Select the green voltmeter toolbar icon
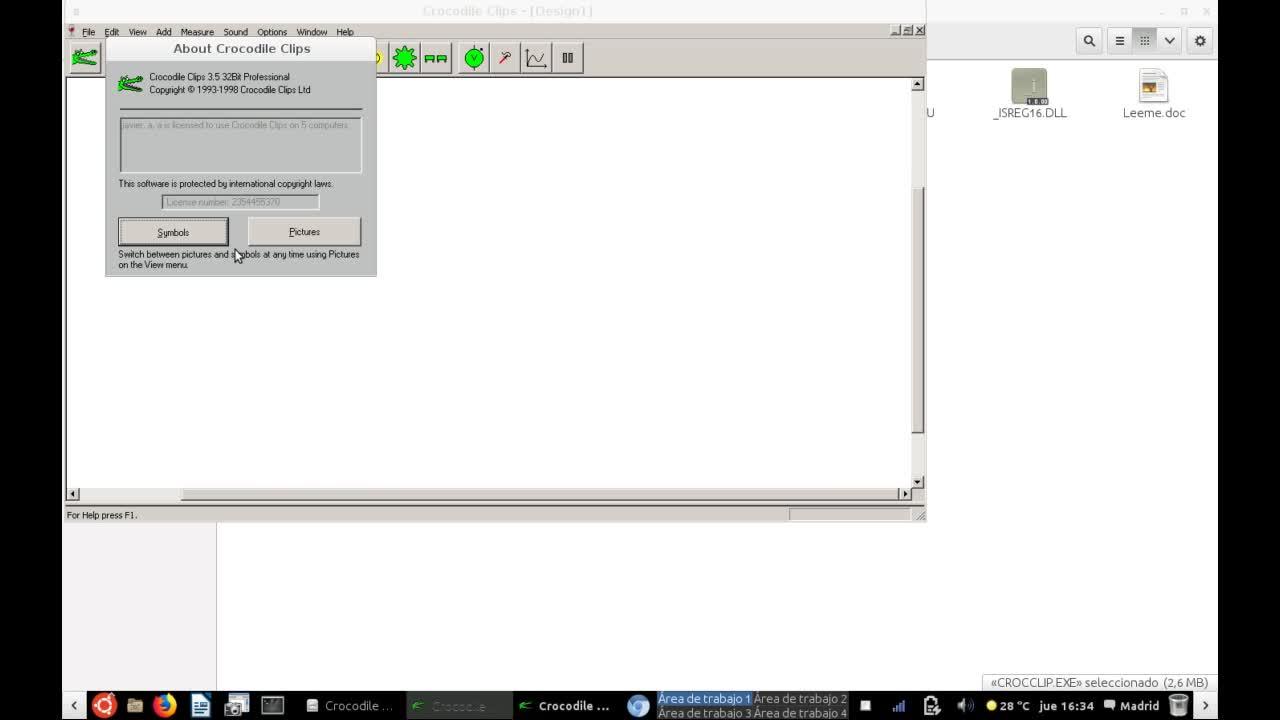This screenshot has width=1280, height=720. point(474,58)
